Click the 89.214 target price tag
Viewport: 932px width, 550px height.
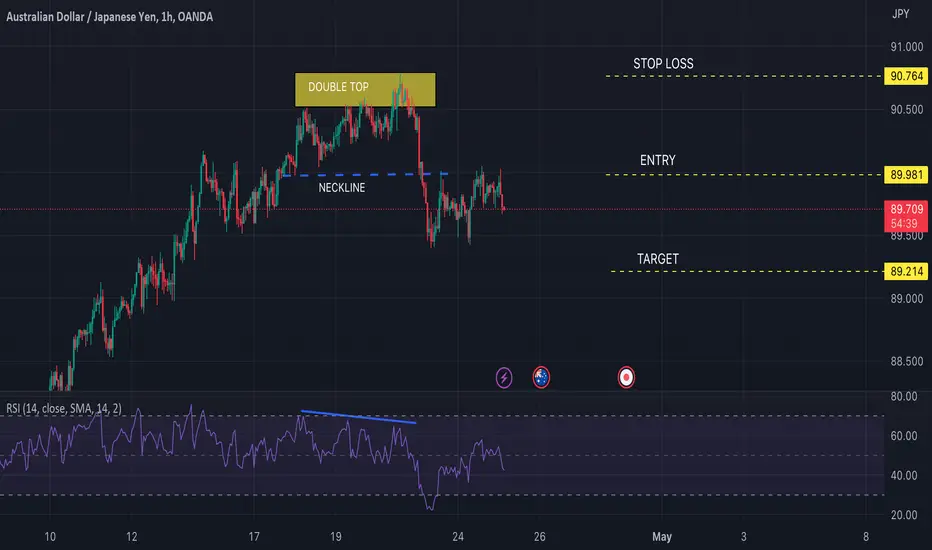[906, 272]
